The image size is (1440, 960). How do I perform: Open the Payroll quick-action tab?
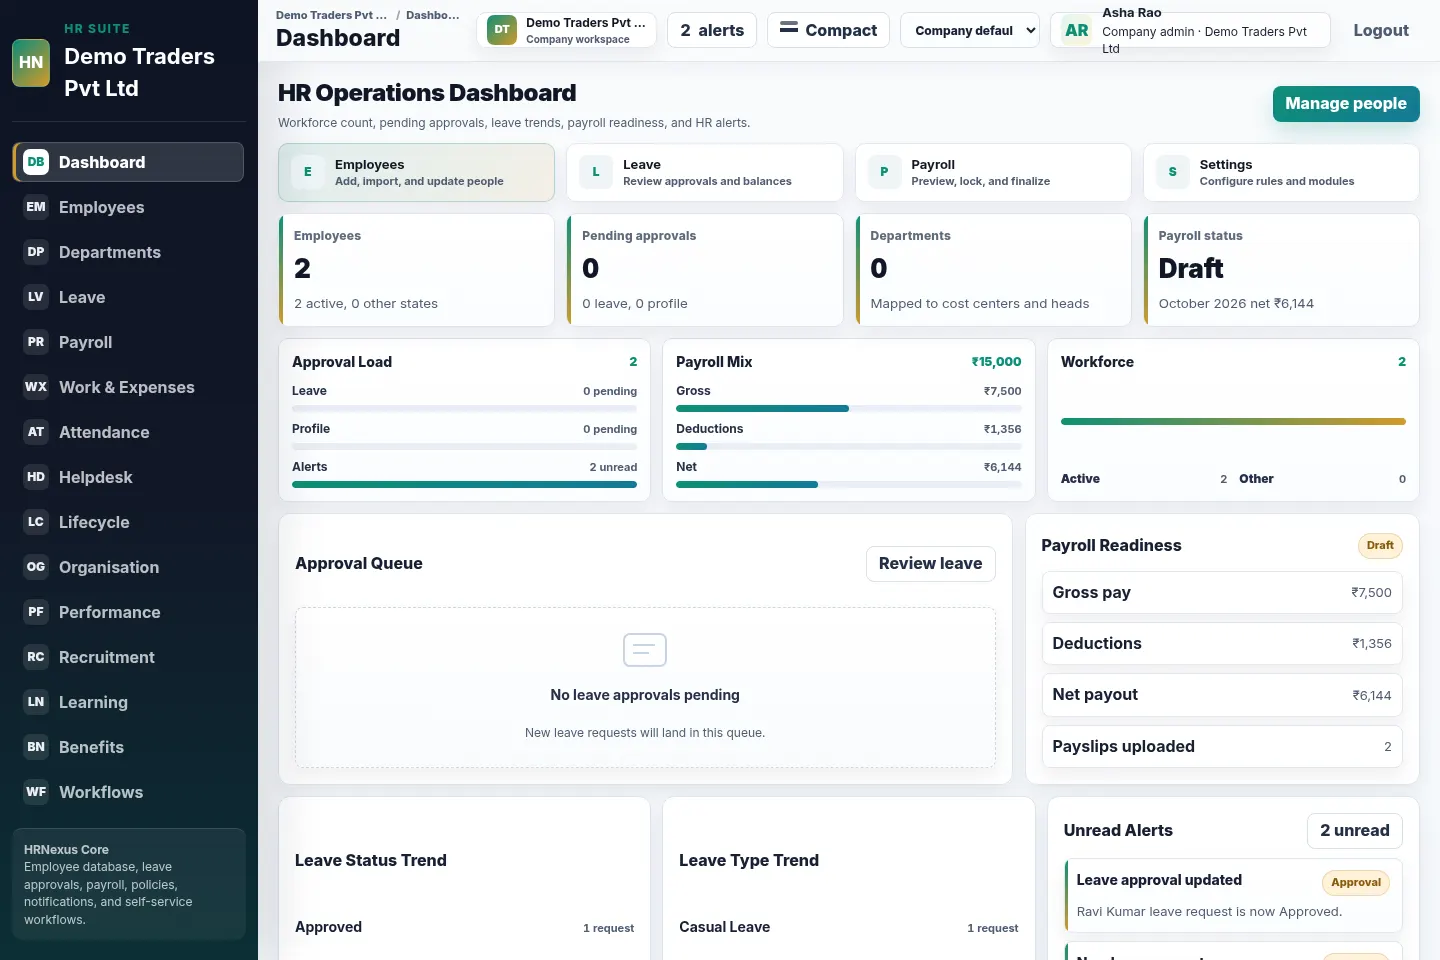pos(993,172)
